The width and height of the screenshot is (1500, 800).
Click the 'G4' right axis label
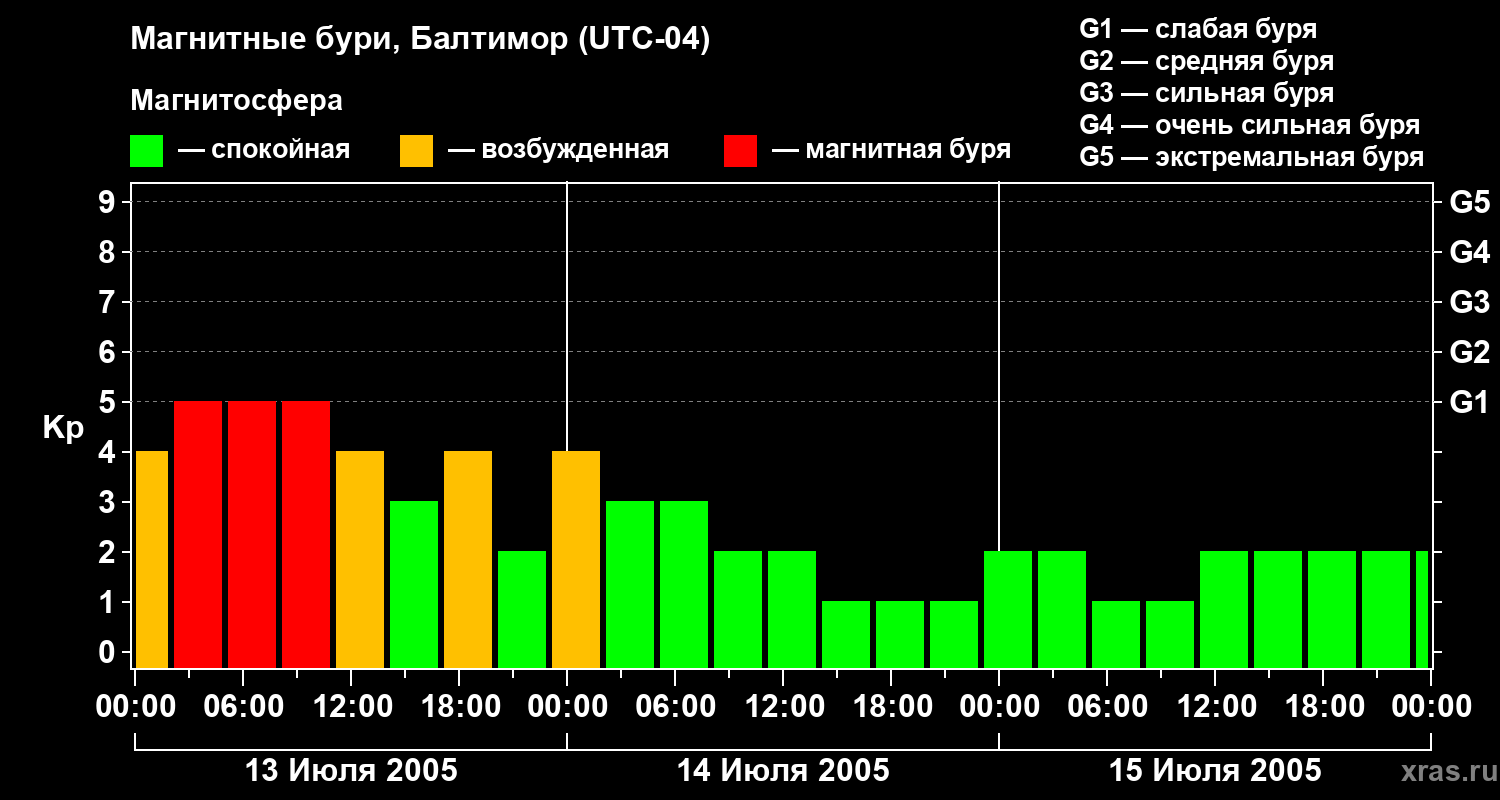click(x=1469, y=253)
